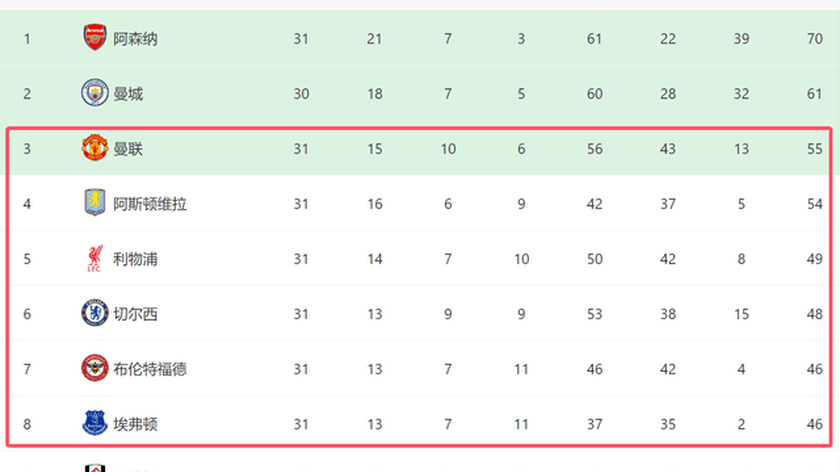Open the 阿森纳 team link
Screen dimensions: 840x472
coord(135,39)
